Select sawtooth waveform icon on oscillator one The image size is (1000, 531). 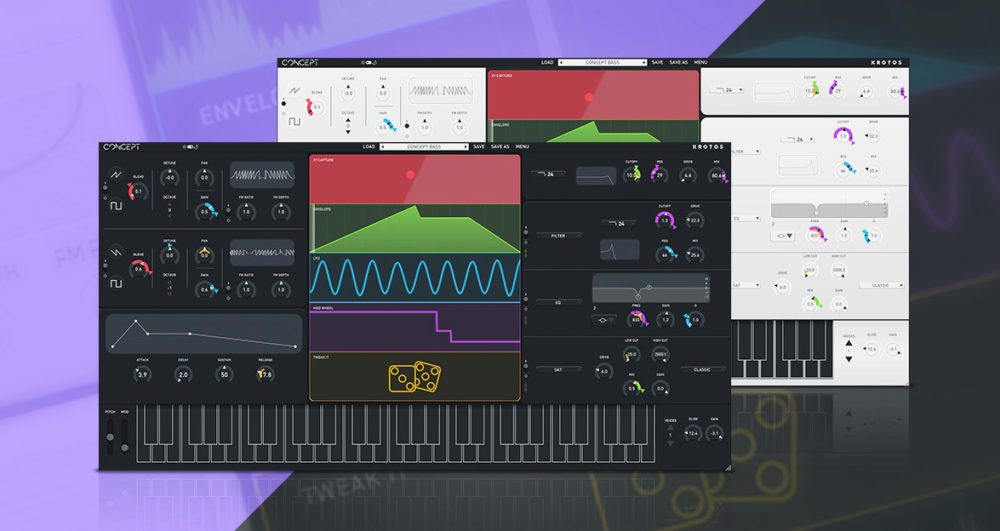pyautogui.click(x=116, y=174)
